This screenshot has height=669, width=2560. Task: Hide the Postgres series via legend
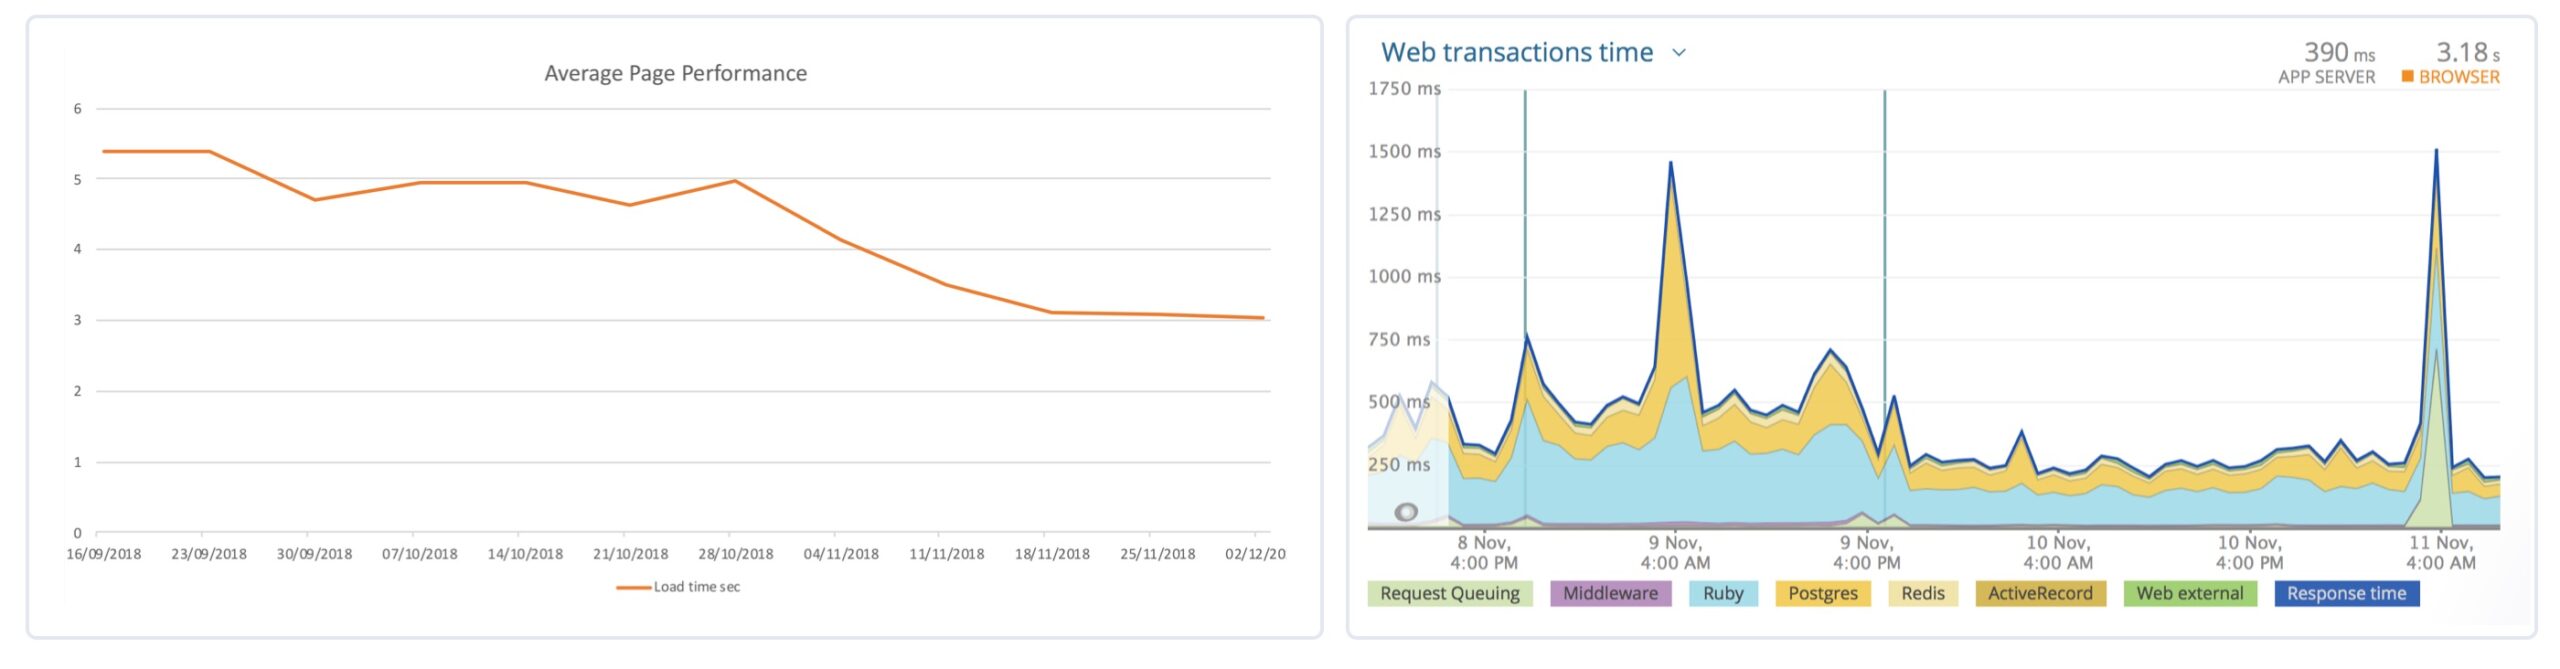pyautogui.click(x=1822, y=593)
